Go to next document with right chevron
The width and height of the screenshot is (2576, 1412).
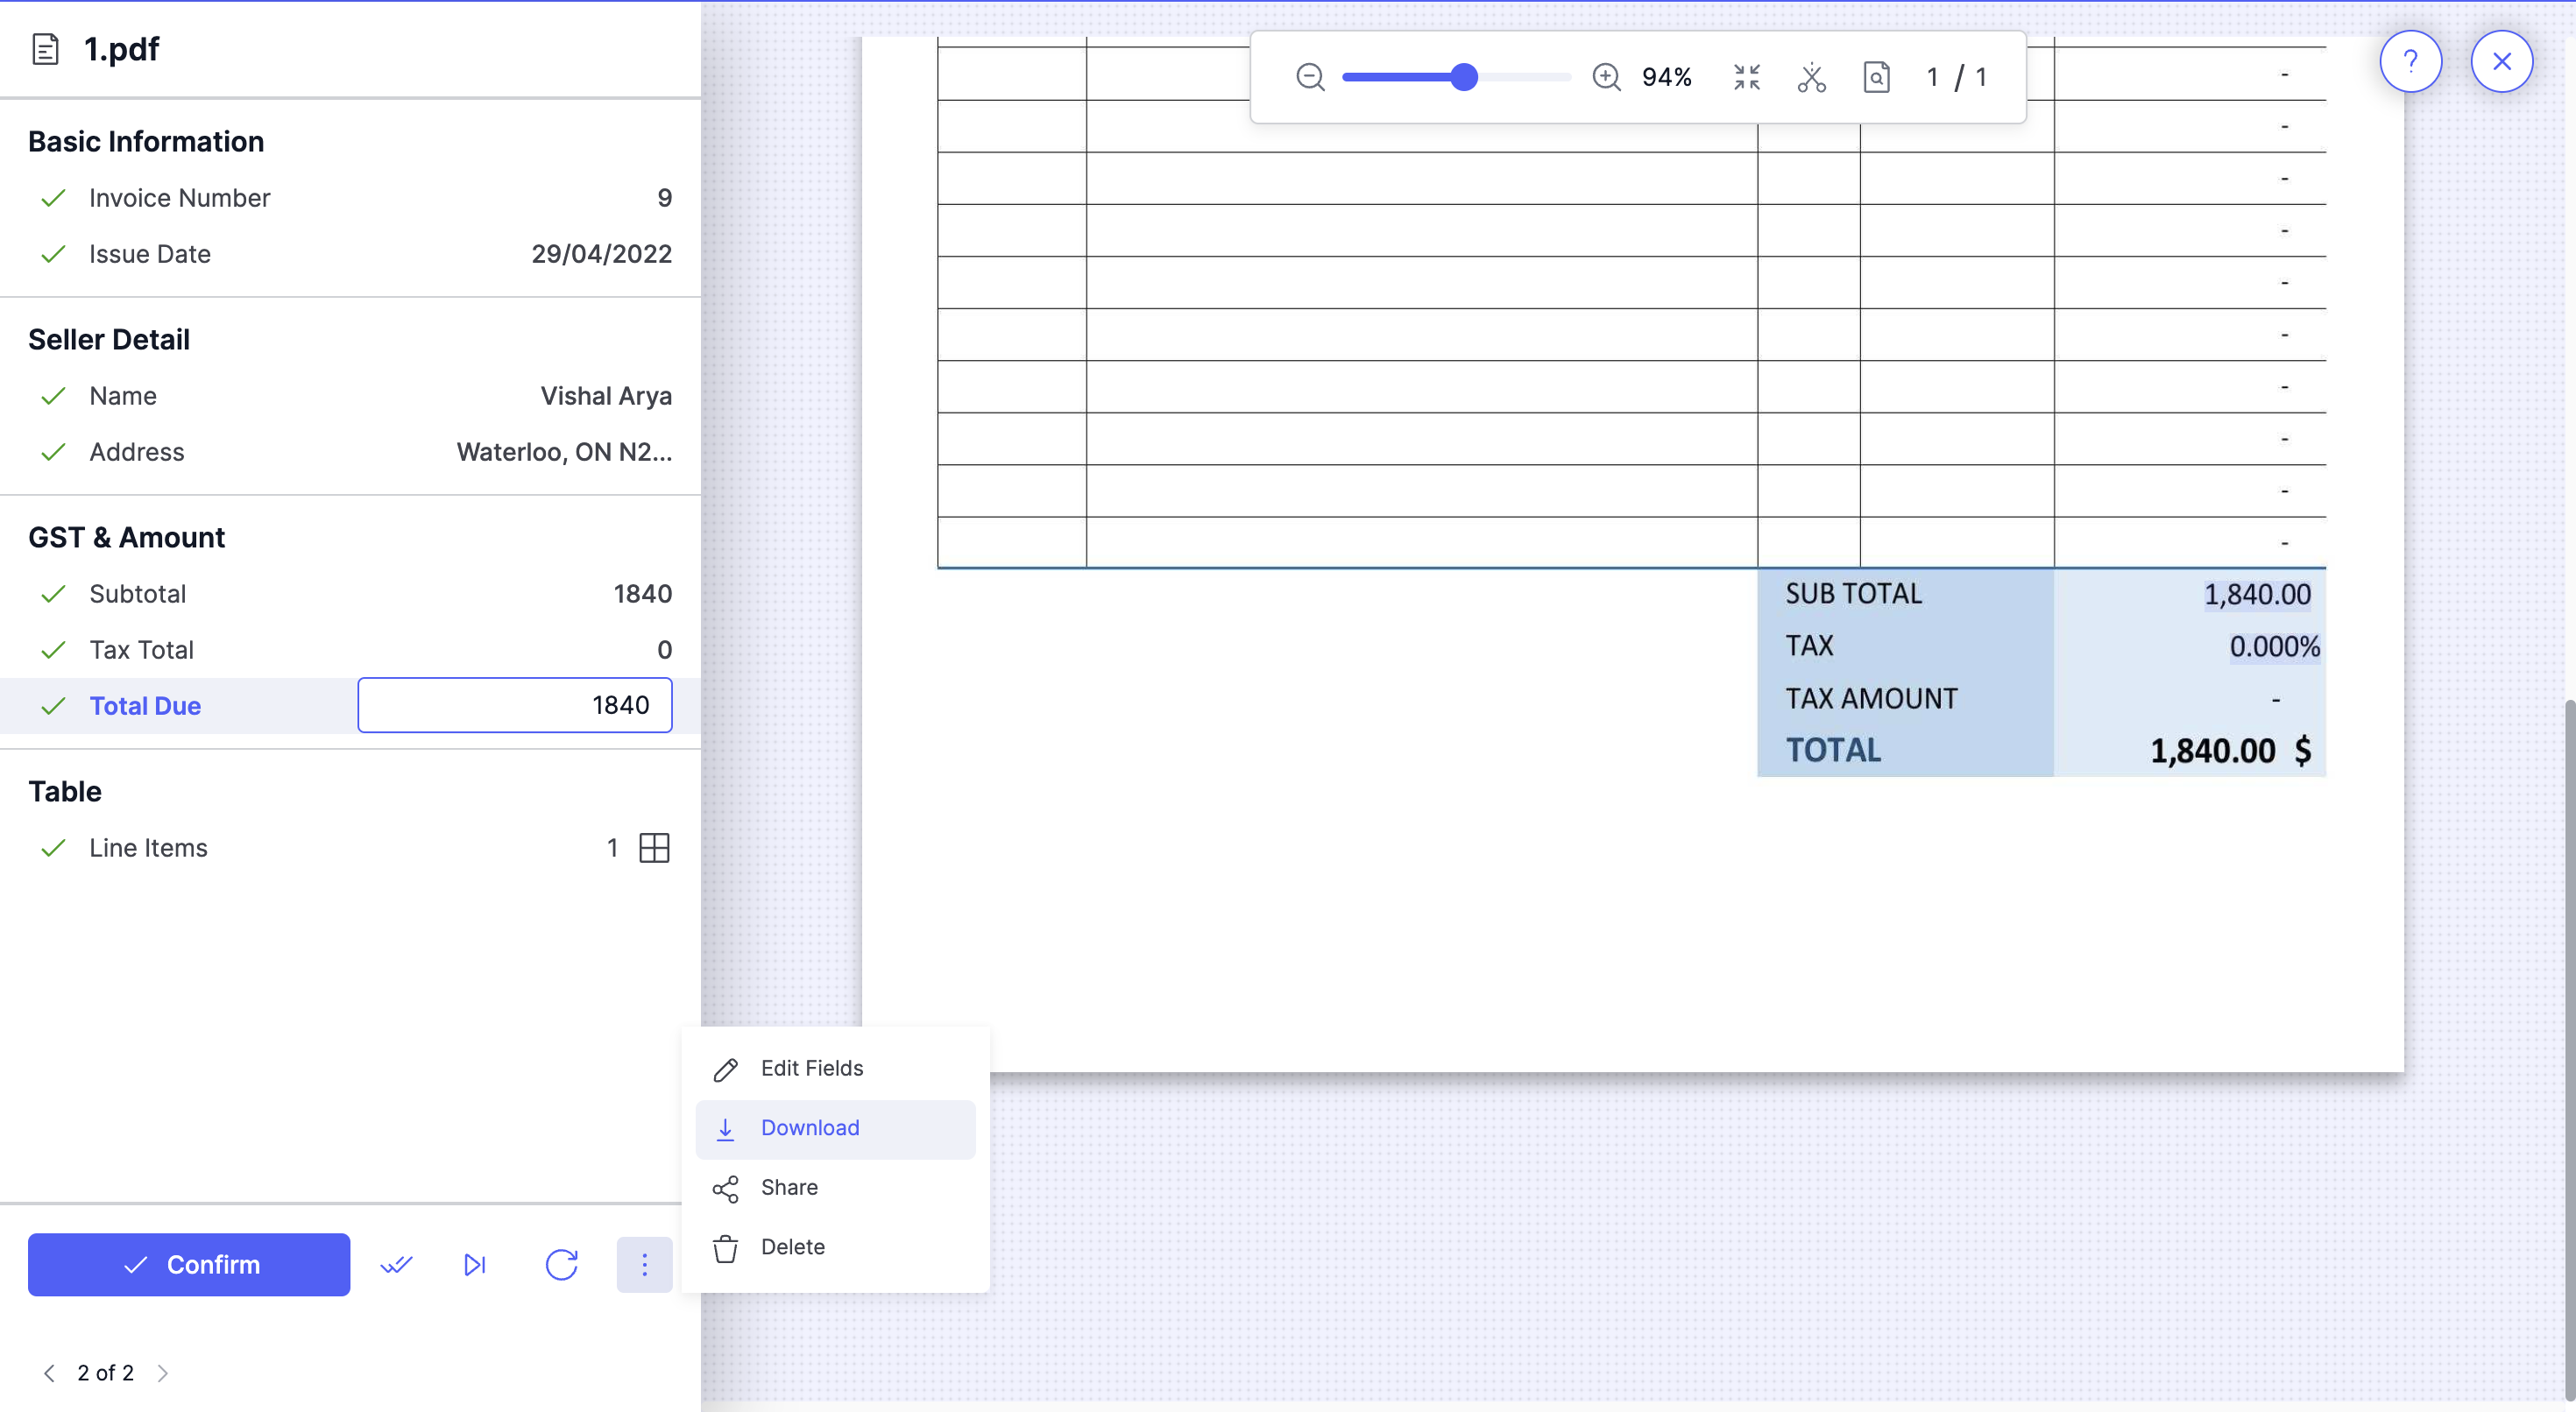tap(163, 1373)
